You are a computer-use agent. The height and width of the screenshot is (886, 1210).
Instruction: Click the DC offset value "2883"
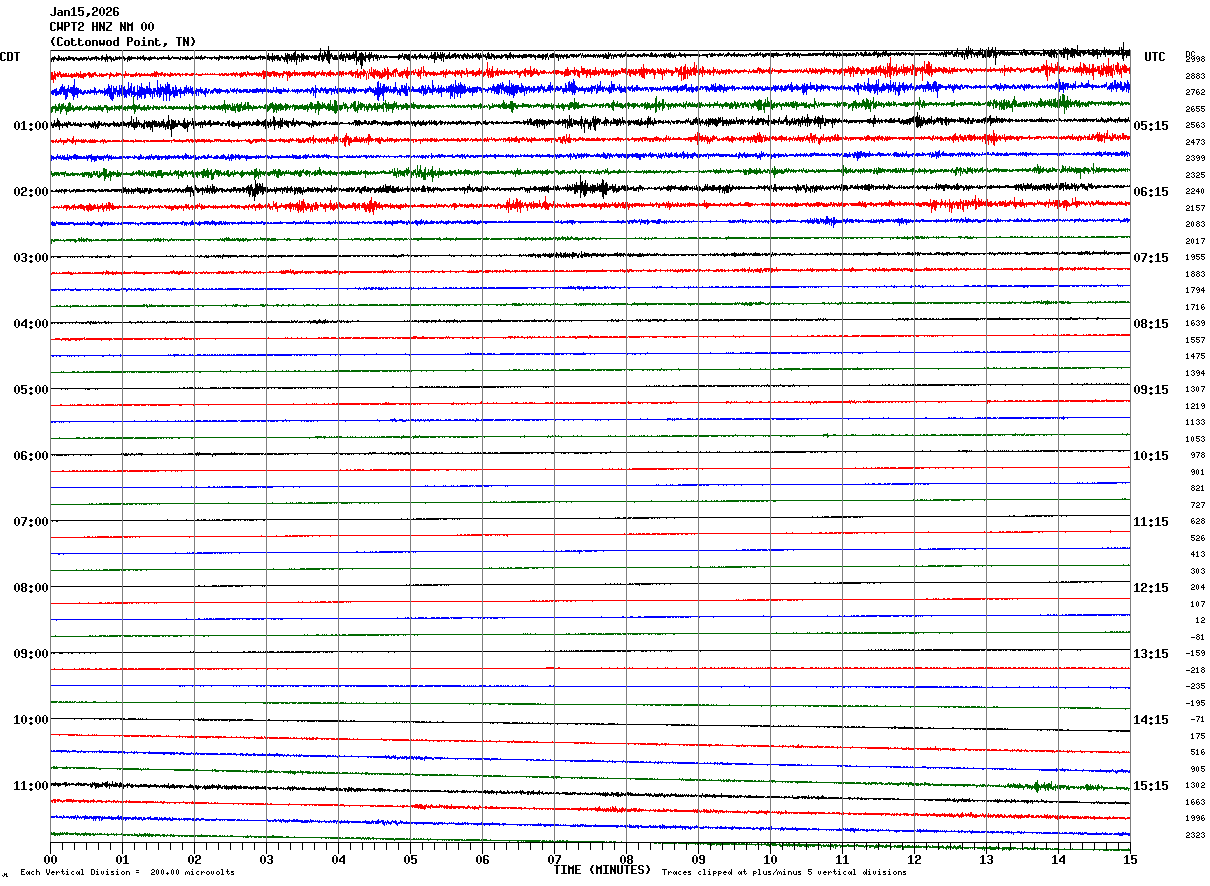coord(1195,76)
